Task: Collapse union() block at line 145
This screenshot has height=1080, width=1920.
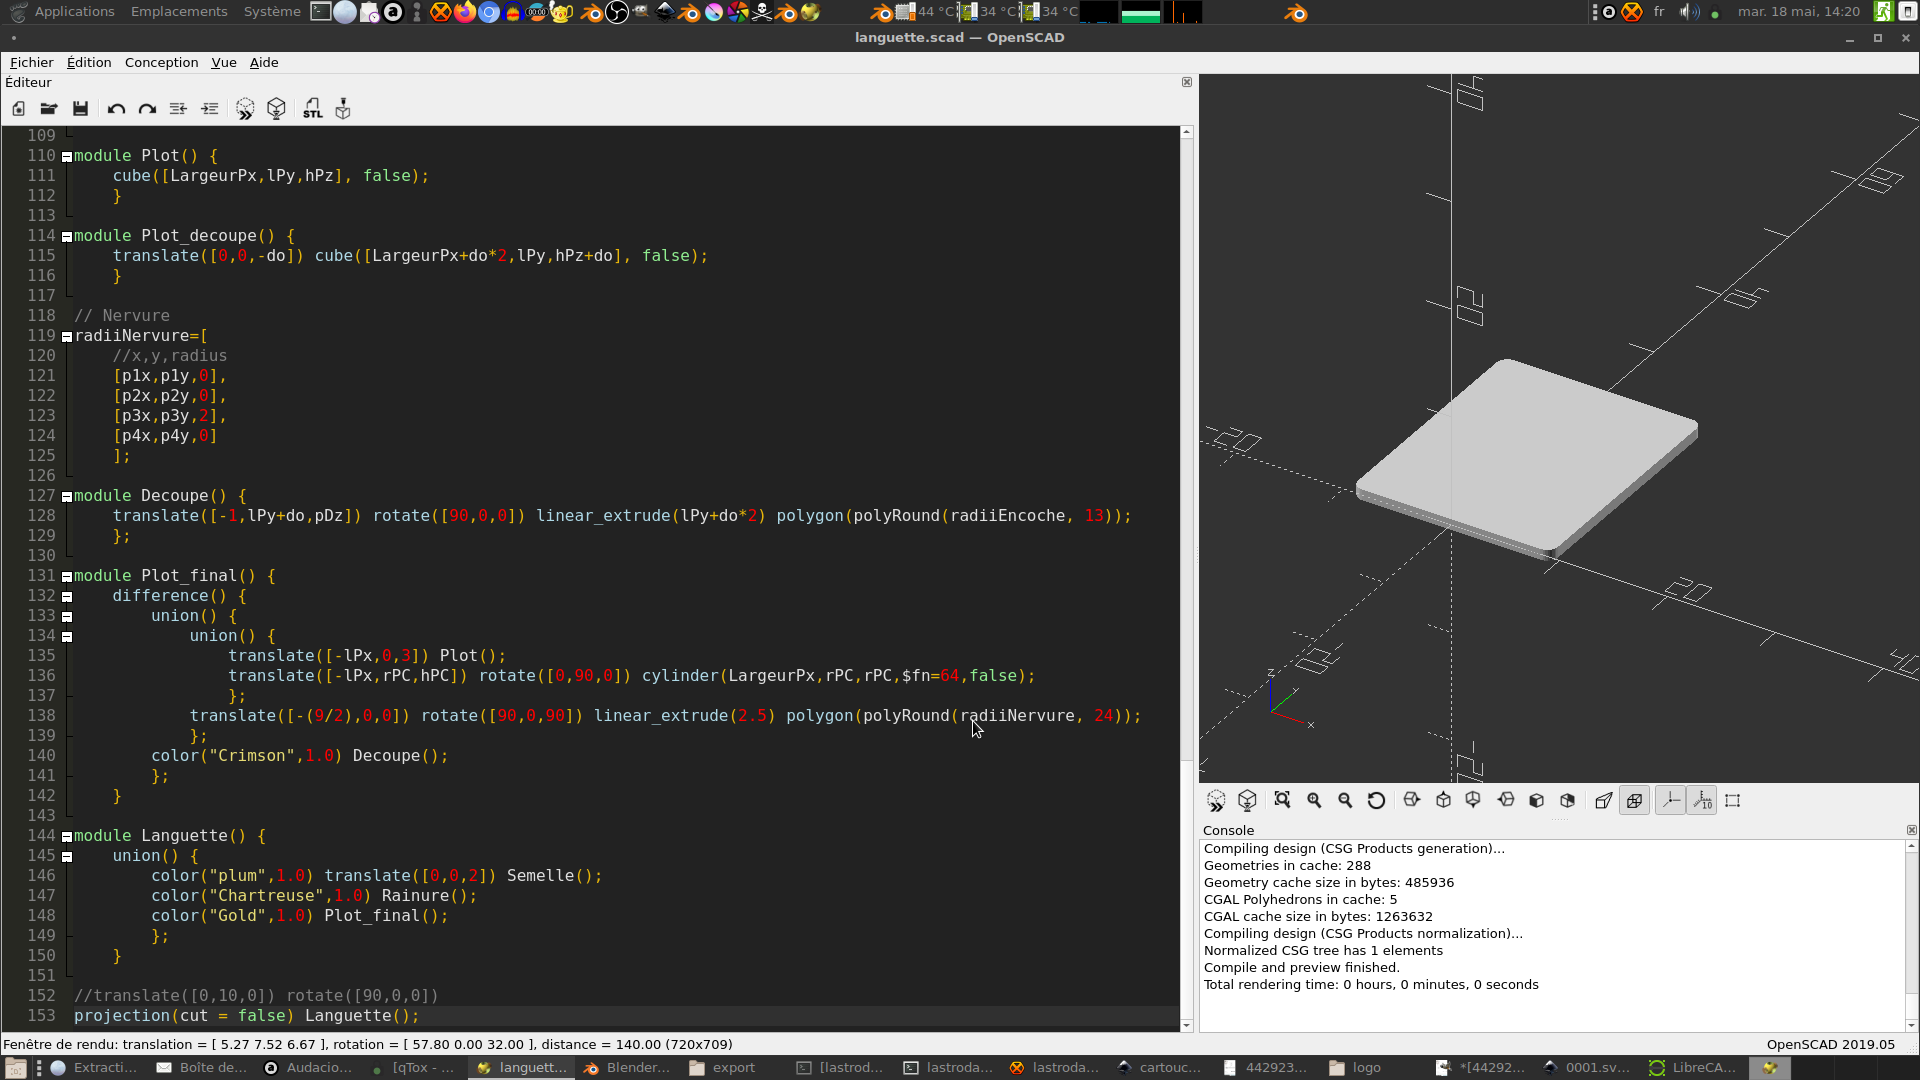Action: 67,857
